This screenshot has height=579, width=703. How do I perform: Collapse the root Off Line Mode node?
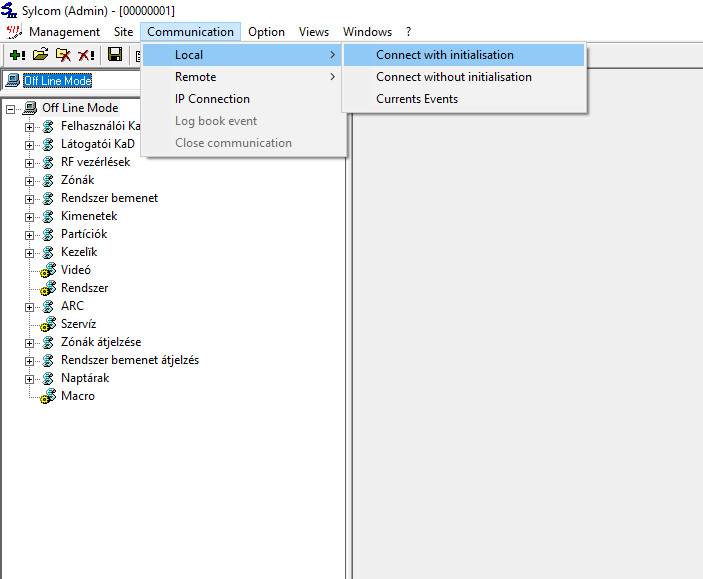[x=11, y=108]
